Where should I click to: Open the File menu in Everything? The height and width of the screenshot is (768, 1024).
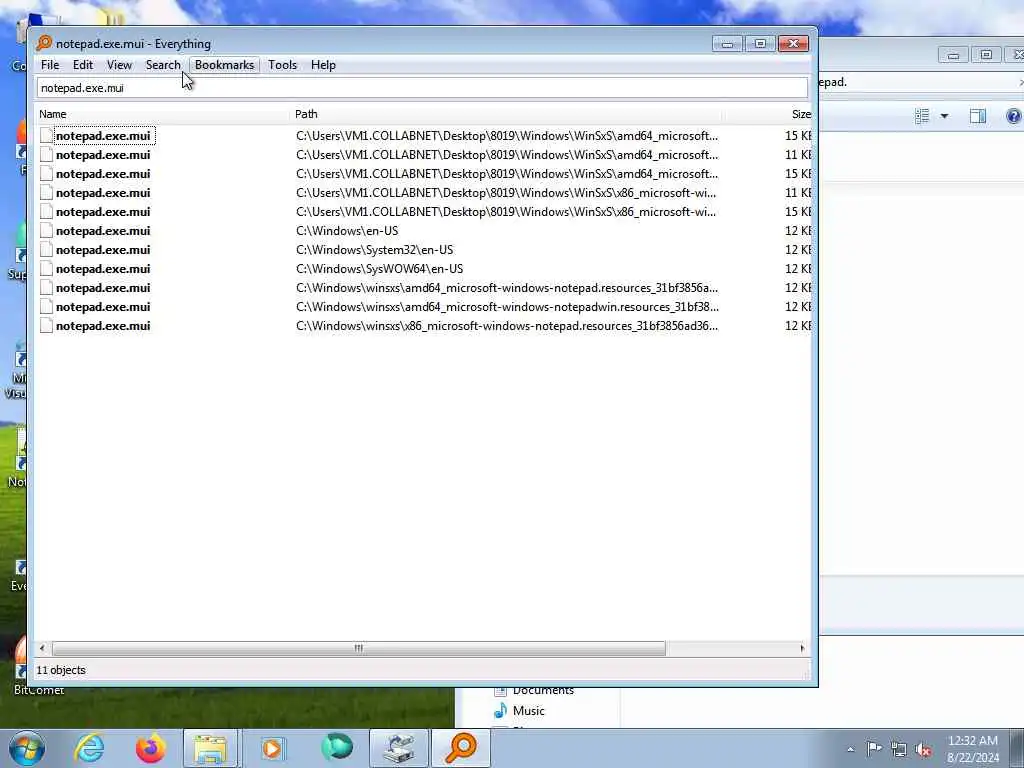[50, 65]
